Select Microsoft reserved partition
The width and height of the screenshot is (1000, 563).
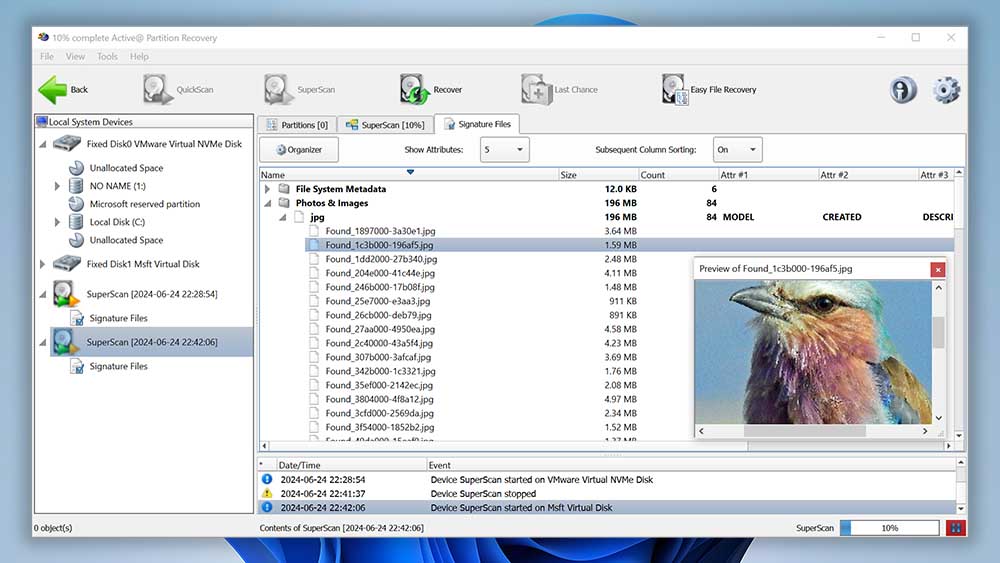click(145, 204)
